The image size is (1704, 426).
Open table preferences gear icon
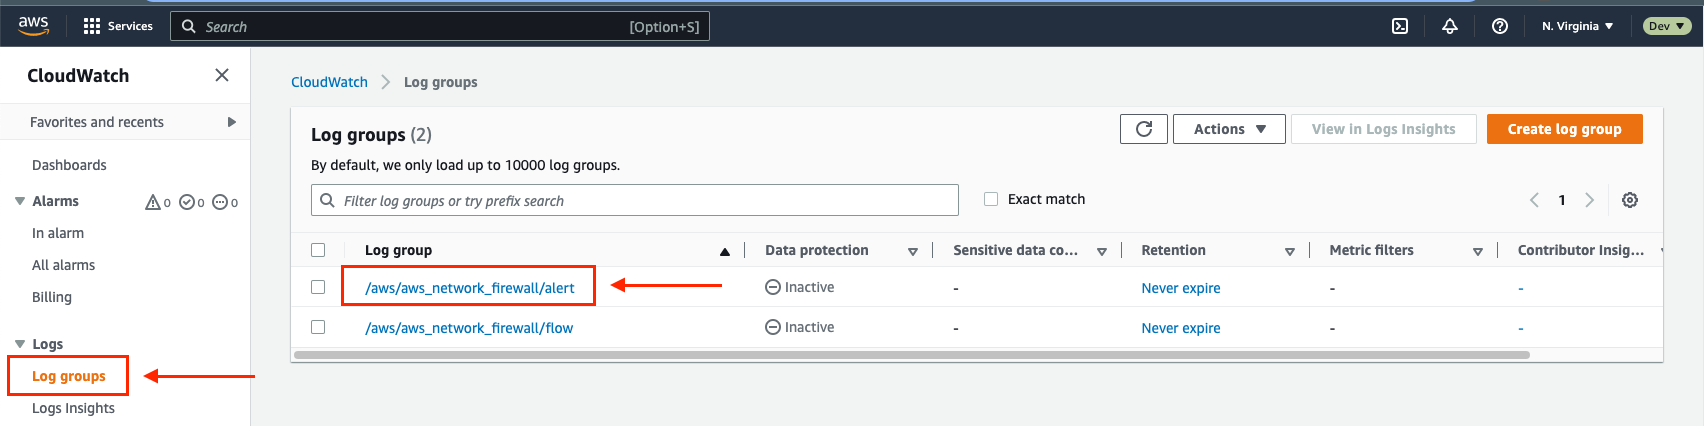(1630, 200)
